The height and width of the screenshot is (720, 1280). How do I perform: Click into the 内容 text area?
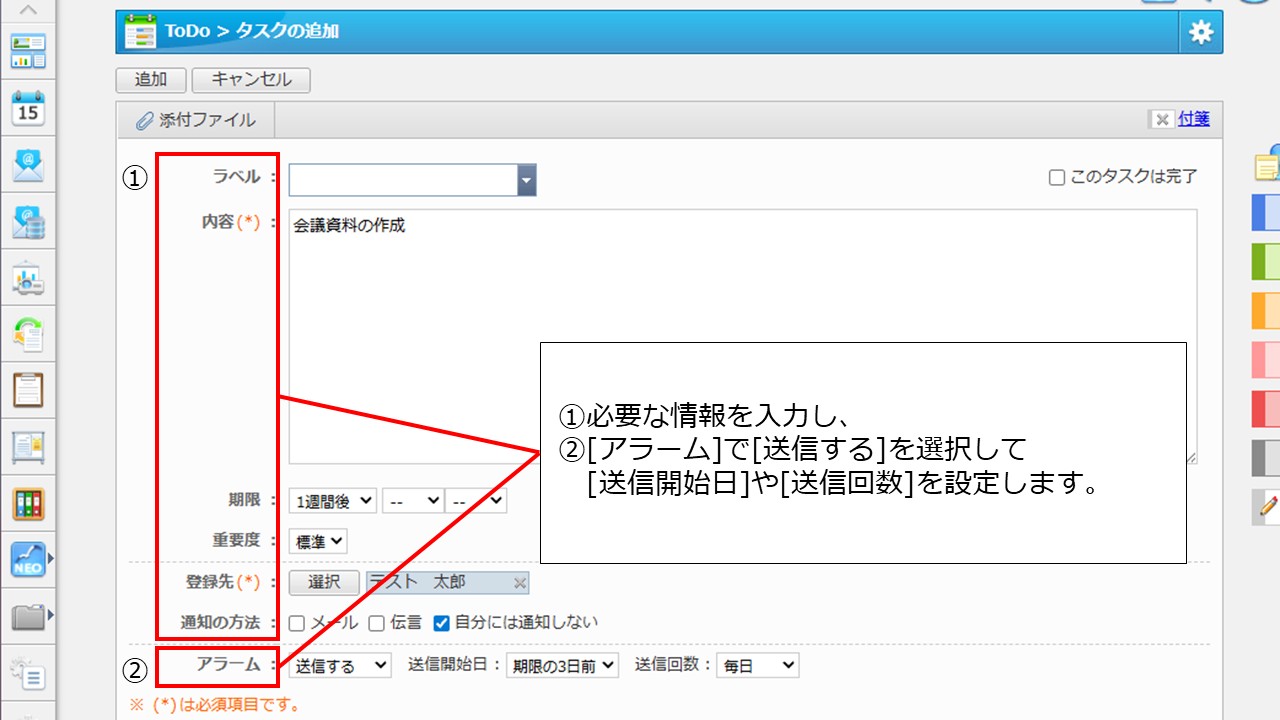(x=743, y=337)
